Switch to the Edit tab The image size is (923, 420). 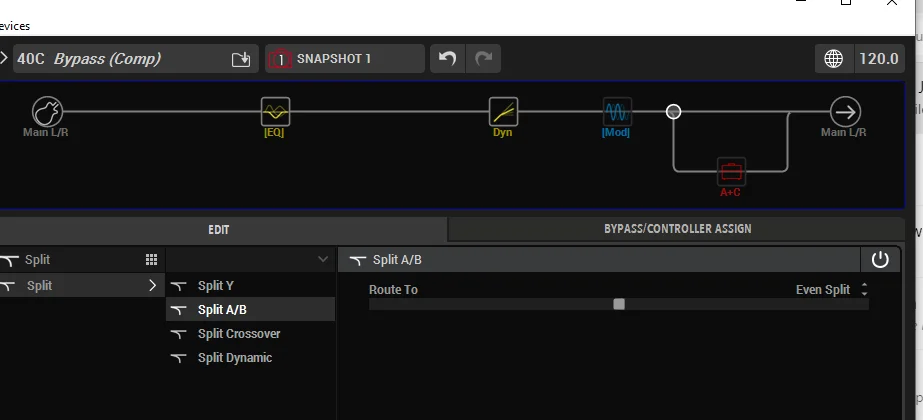[219, 229]
